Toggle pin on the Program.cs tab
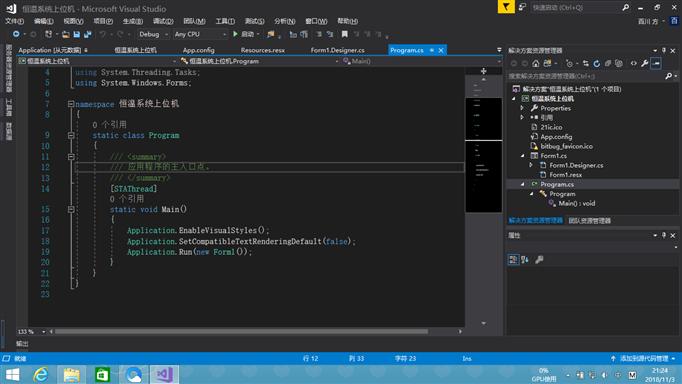This screenshot has width=682, height=384. coord(432,50)
